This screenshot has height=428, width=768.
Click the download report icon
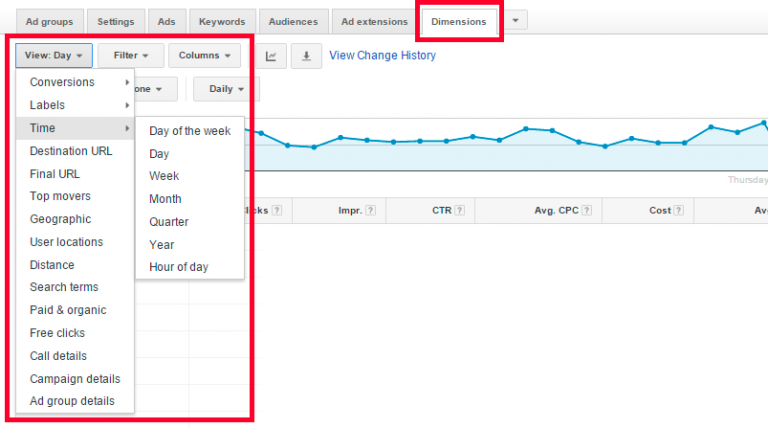pos(306,56)
